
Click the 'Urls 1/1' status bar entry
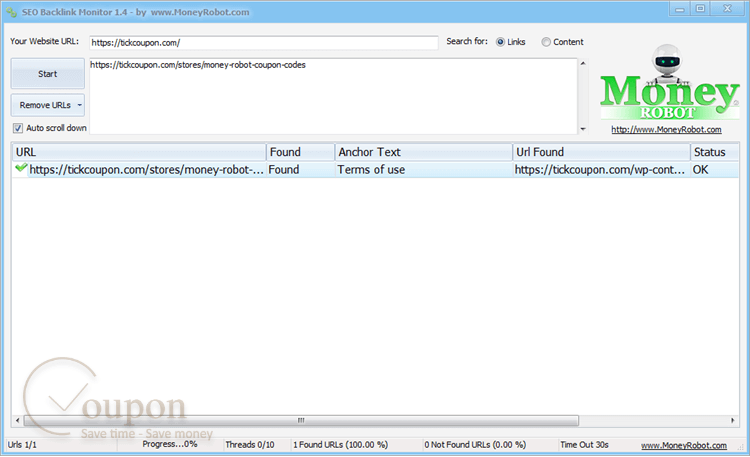coord(22,445)
